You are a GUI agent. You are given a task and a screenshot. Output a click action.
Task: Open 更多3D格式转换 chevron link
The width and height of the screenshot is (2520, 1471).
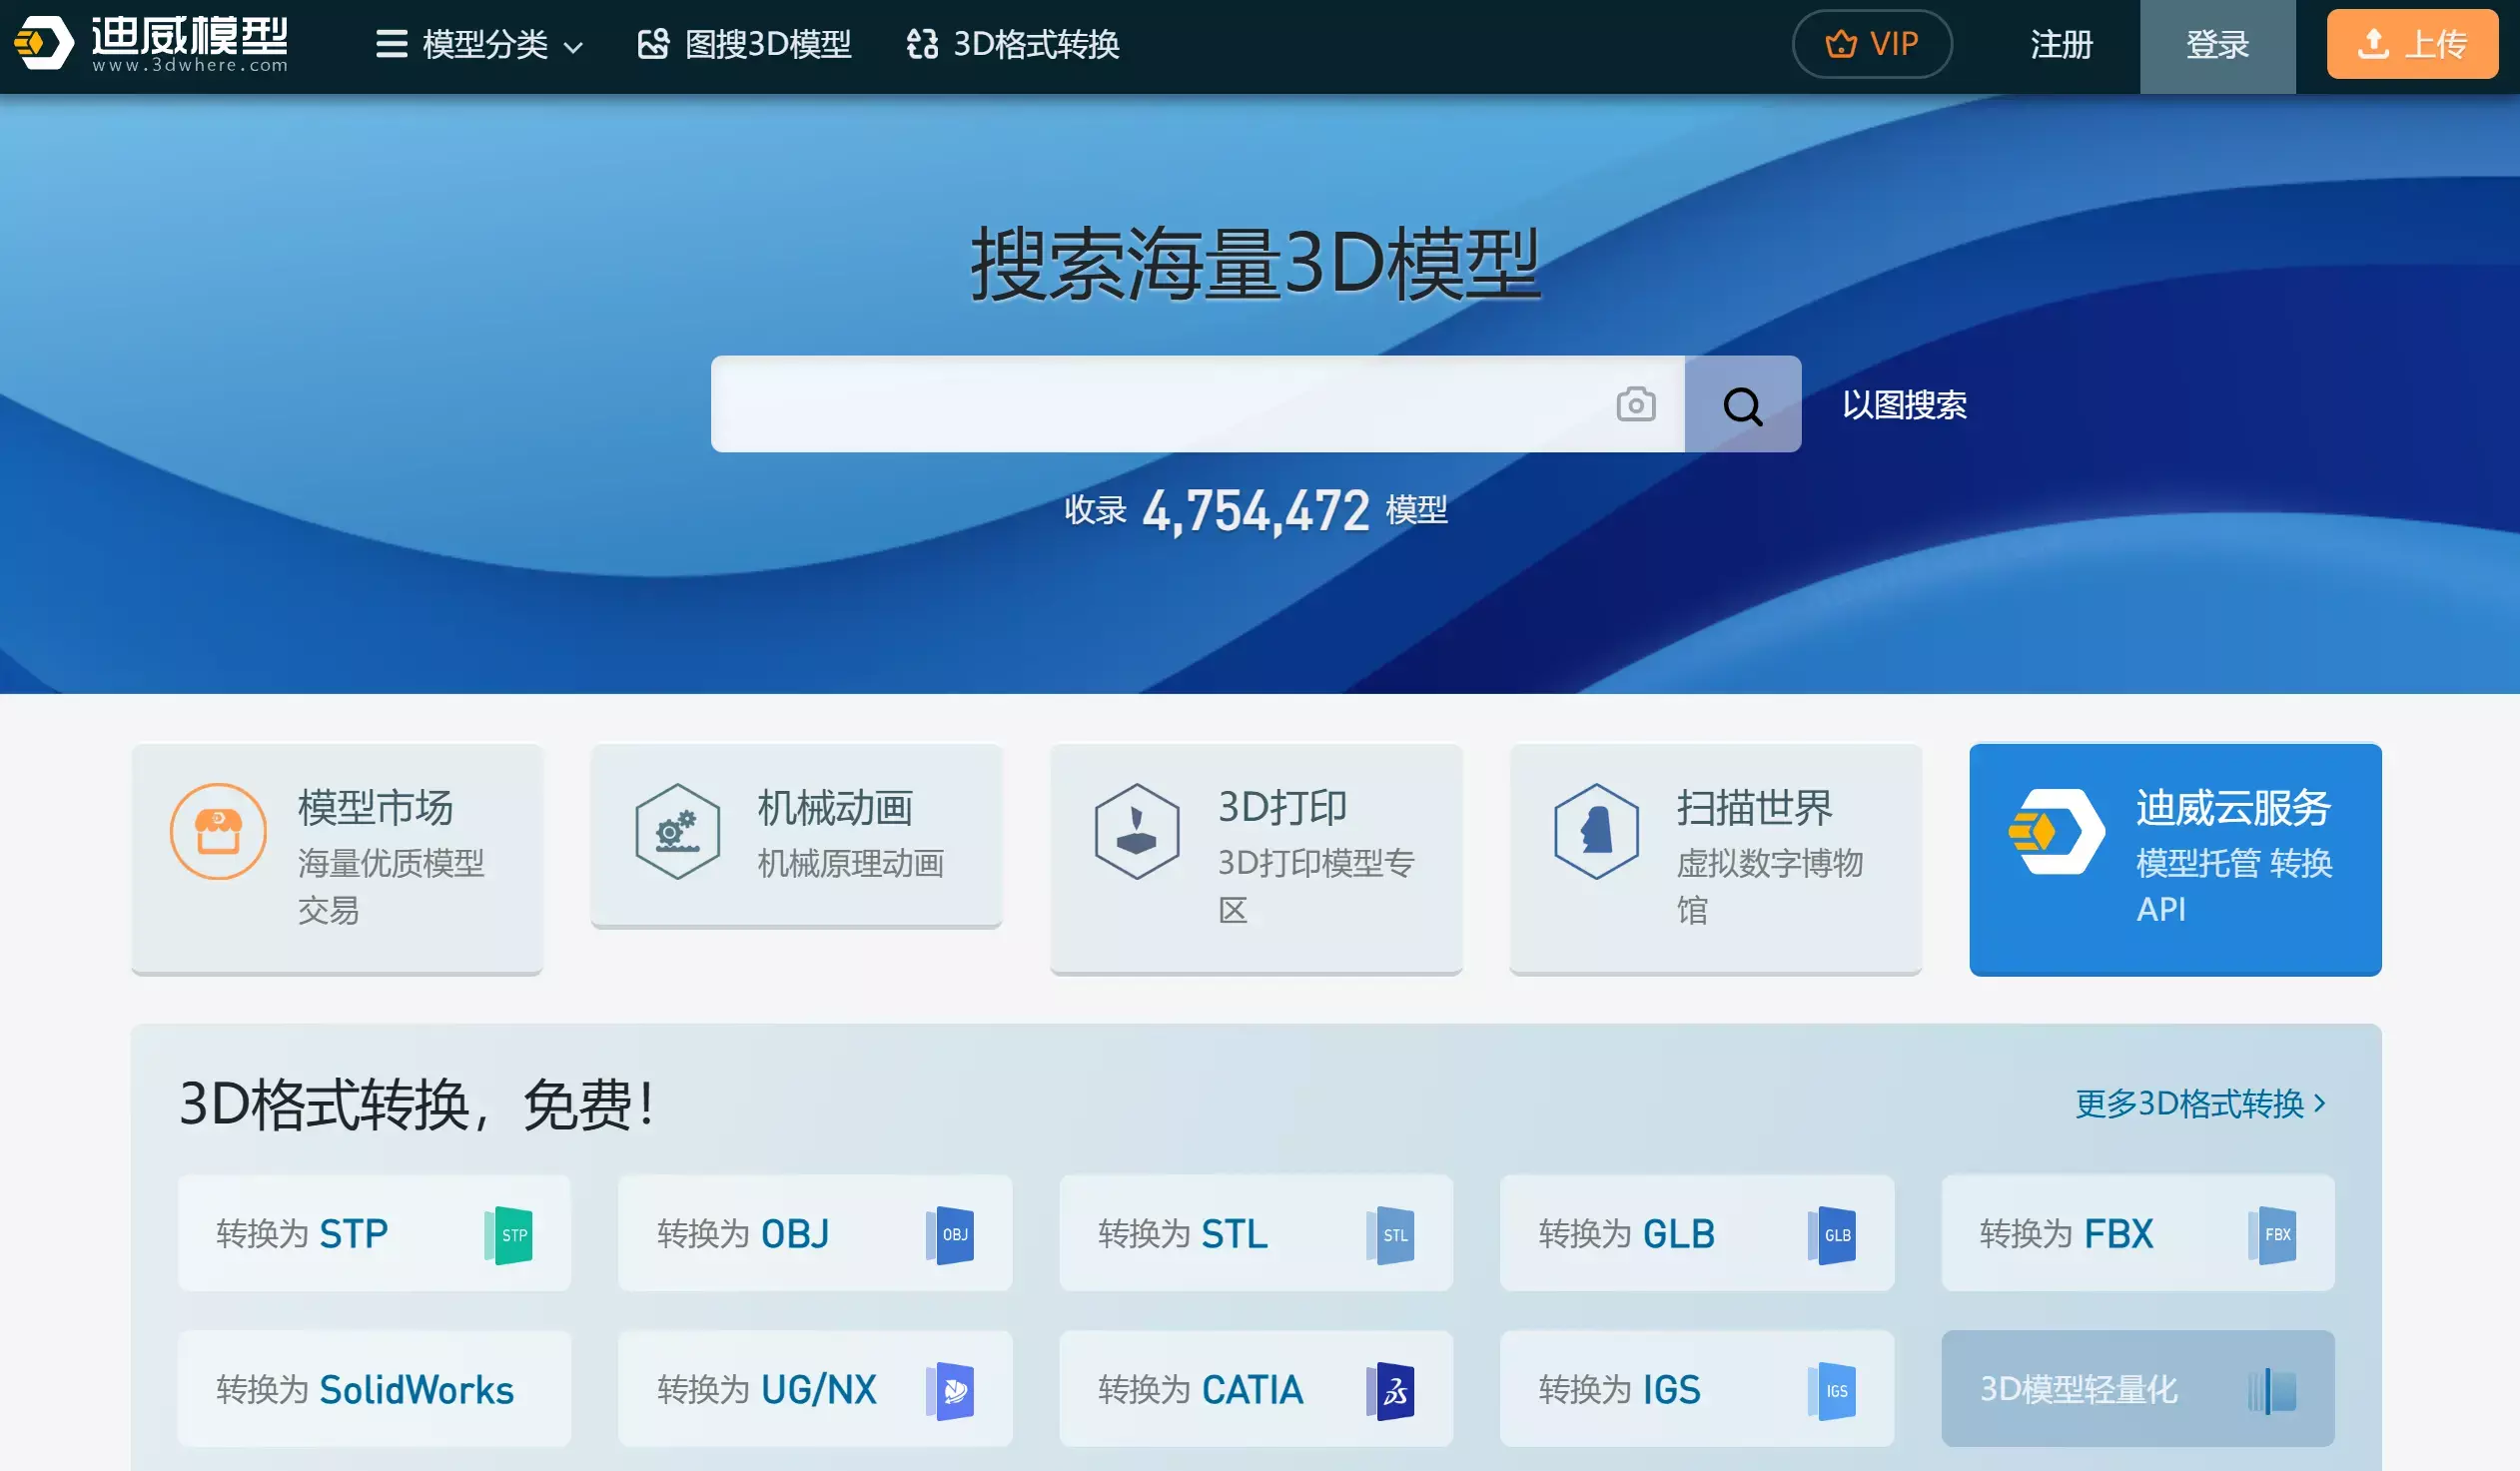click(x=2200, y=1103)
